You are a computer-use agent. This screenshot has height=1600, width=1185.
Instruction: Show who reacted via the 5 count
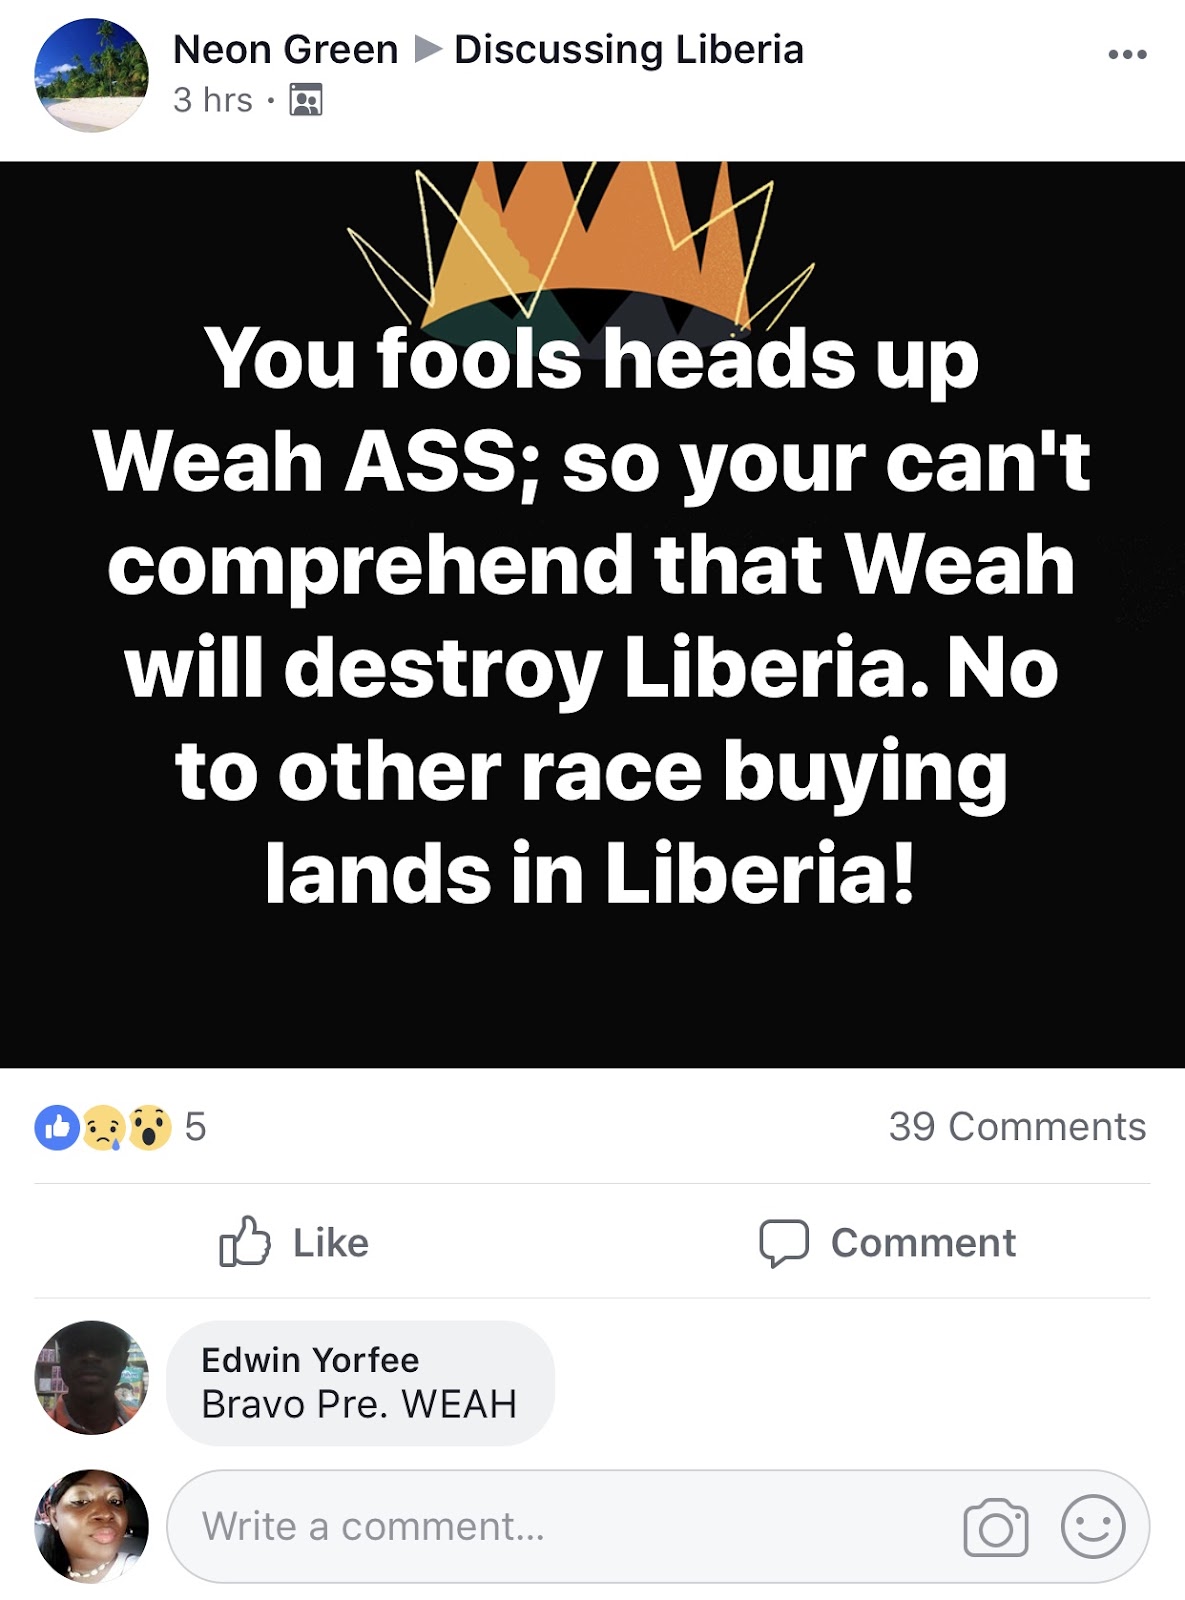(195, 1127)
